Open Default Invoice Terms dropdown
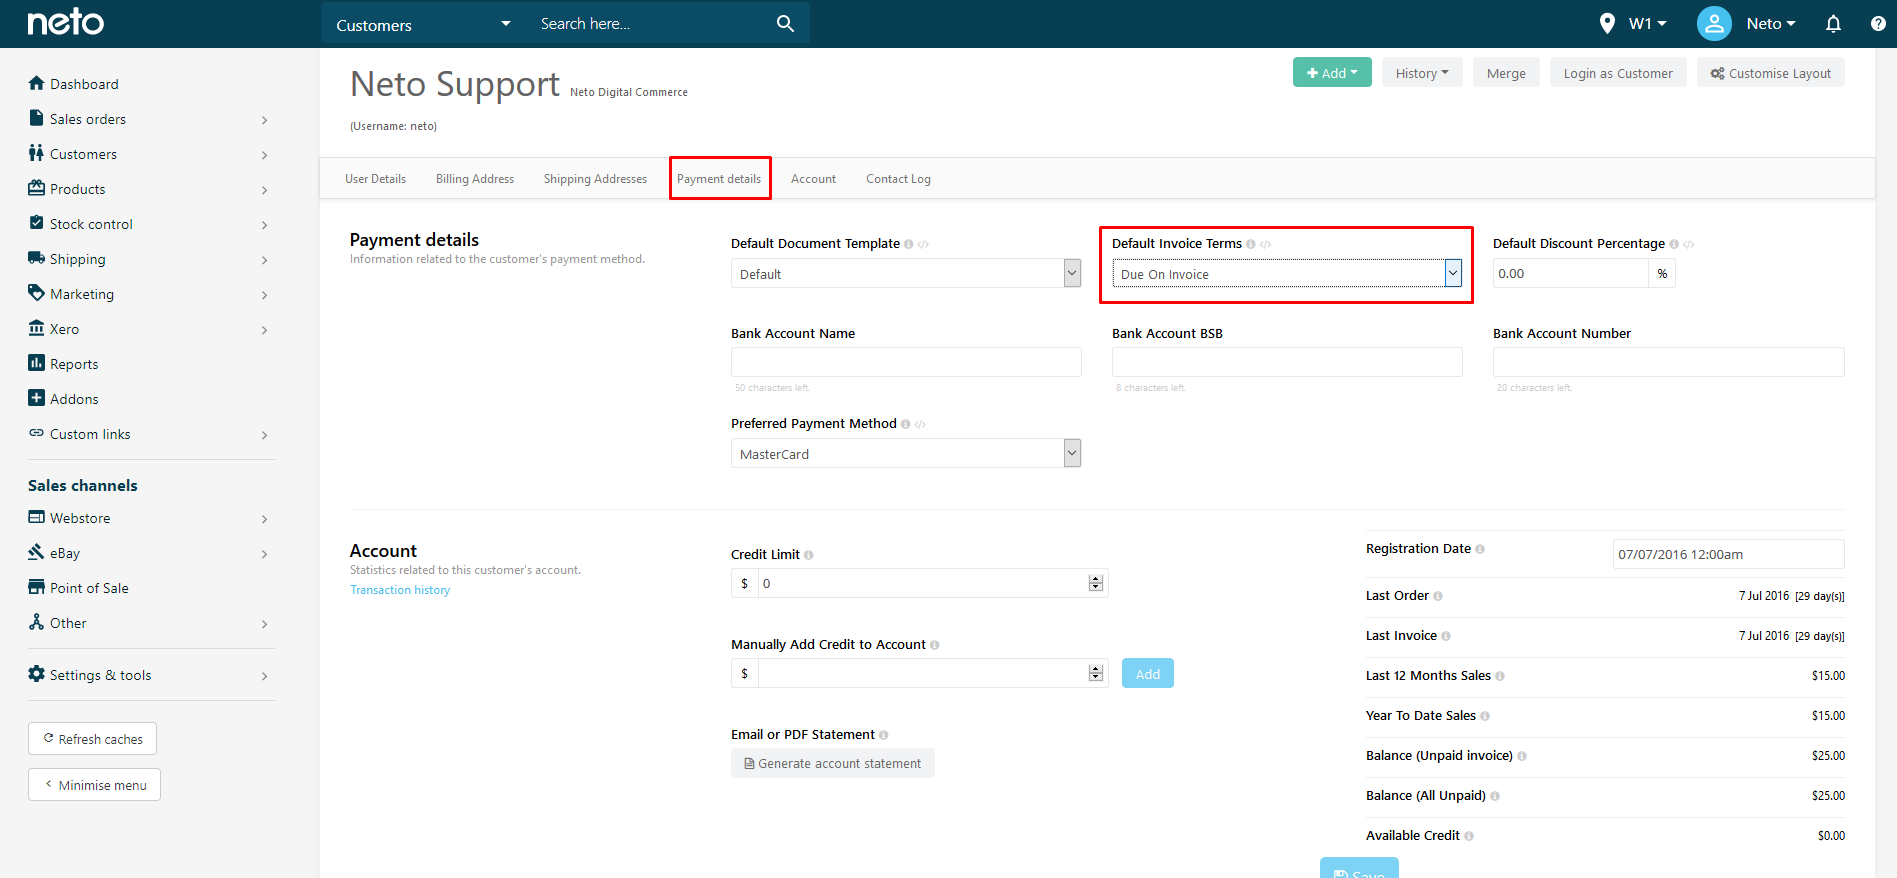 click(1287, 273)
